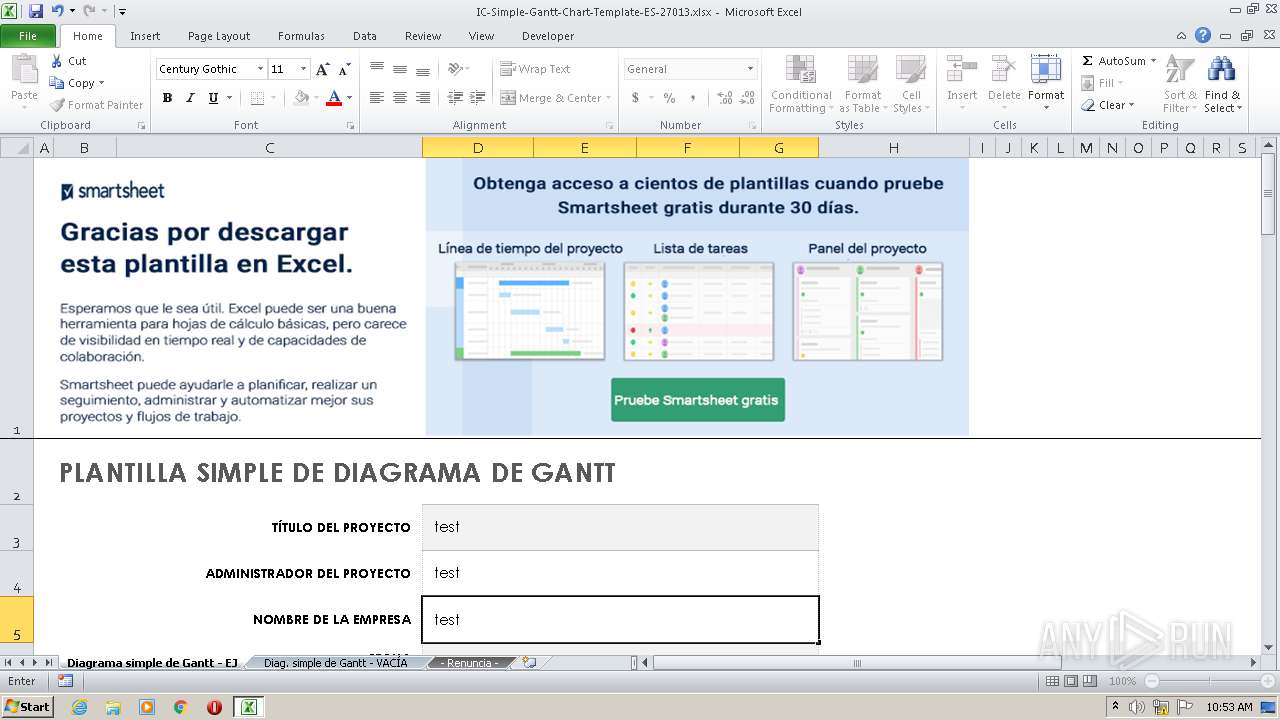
Task: Click Increase Decimal icon
Action: pyautogui.click(x=724, y=98)
